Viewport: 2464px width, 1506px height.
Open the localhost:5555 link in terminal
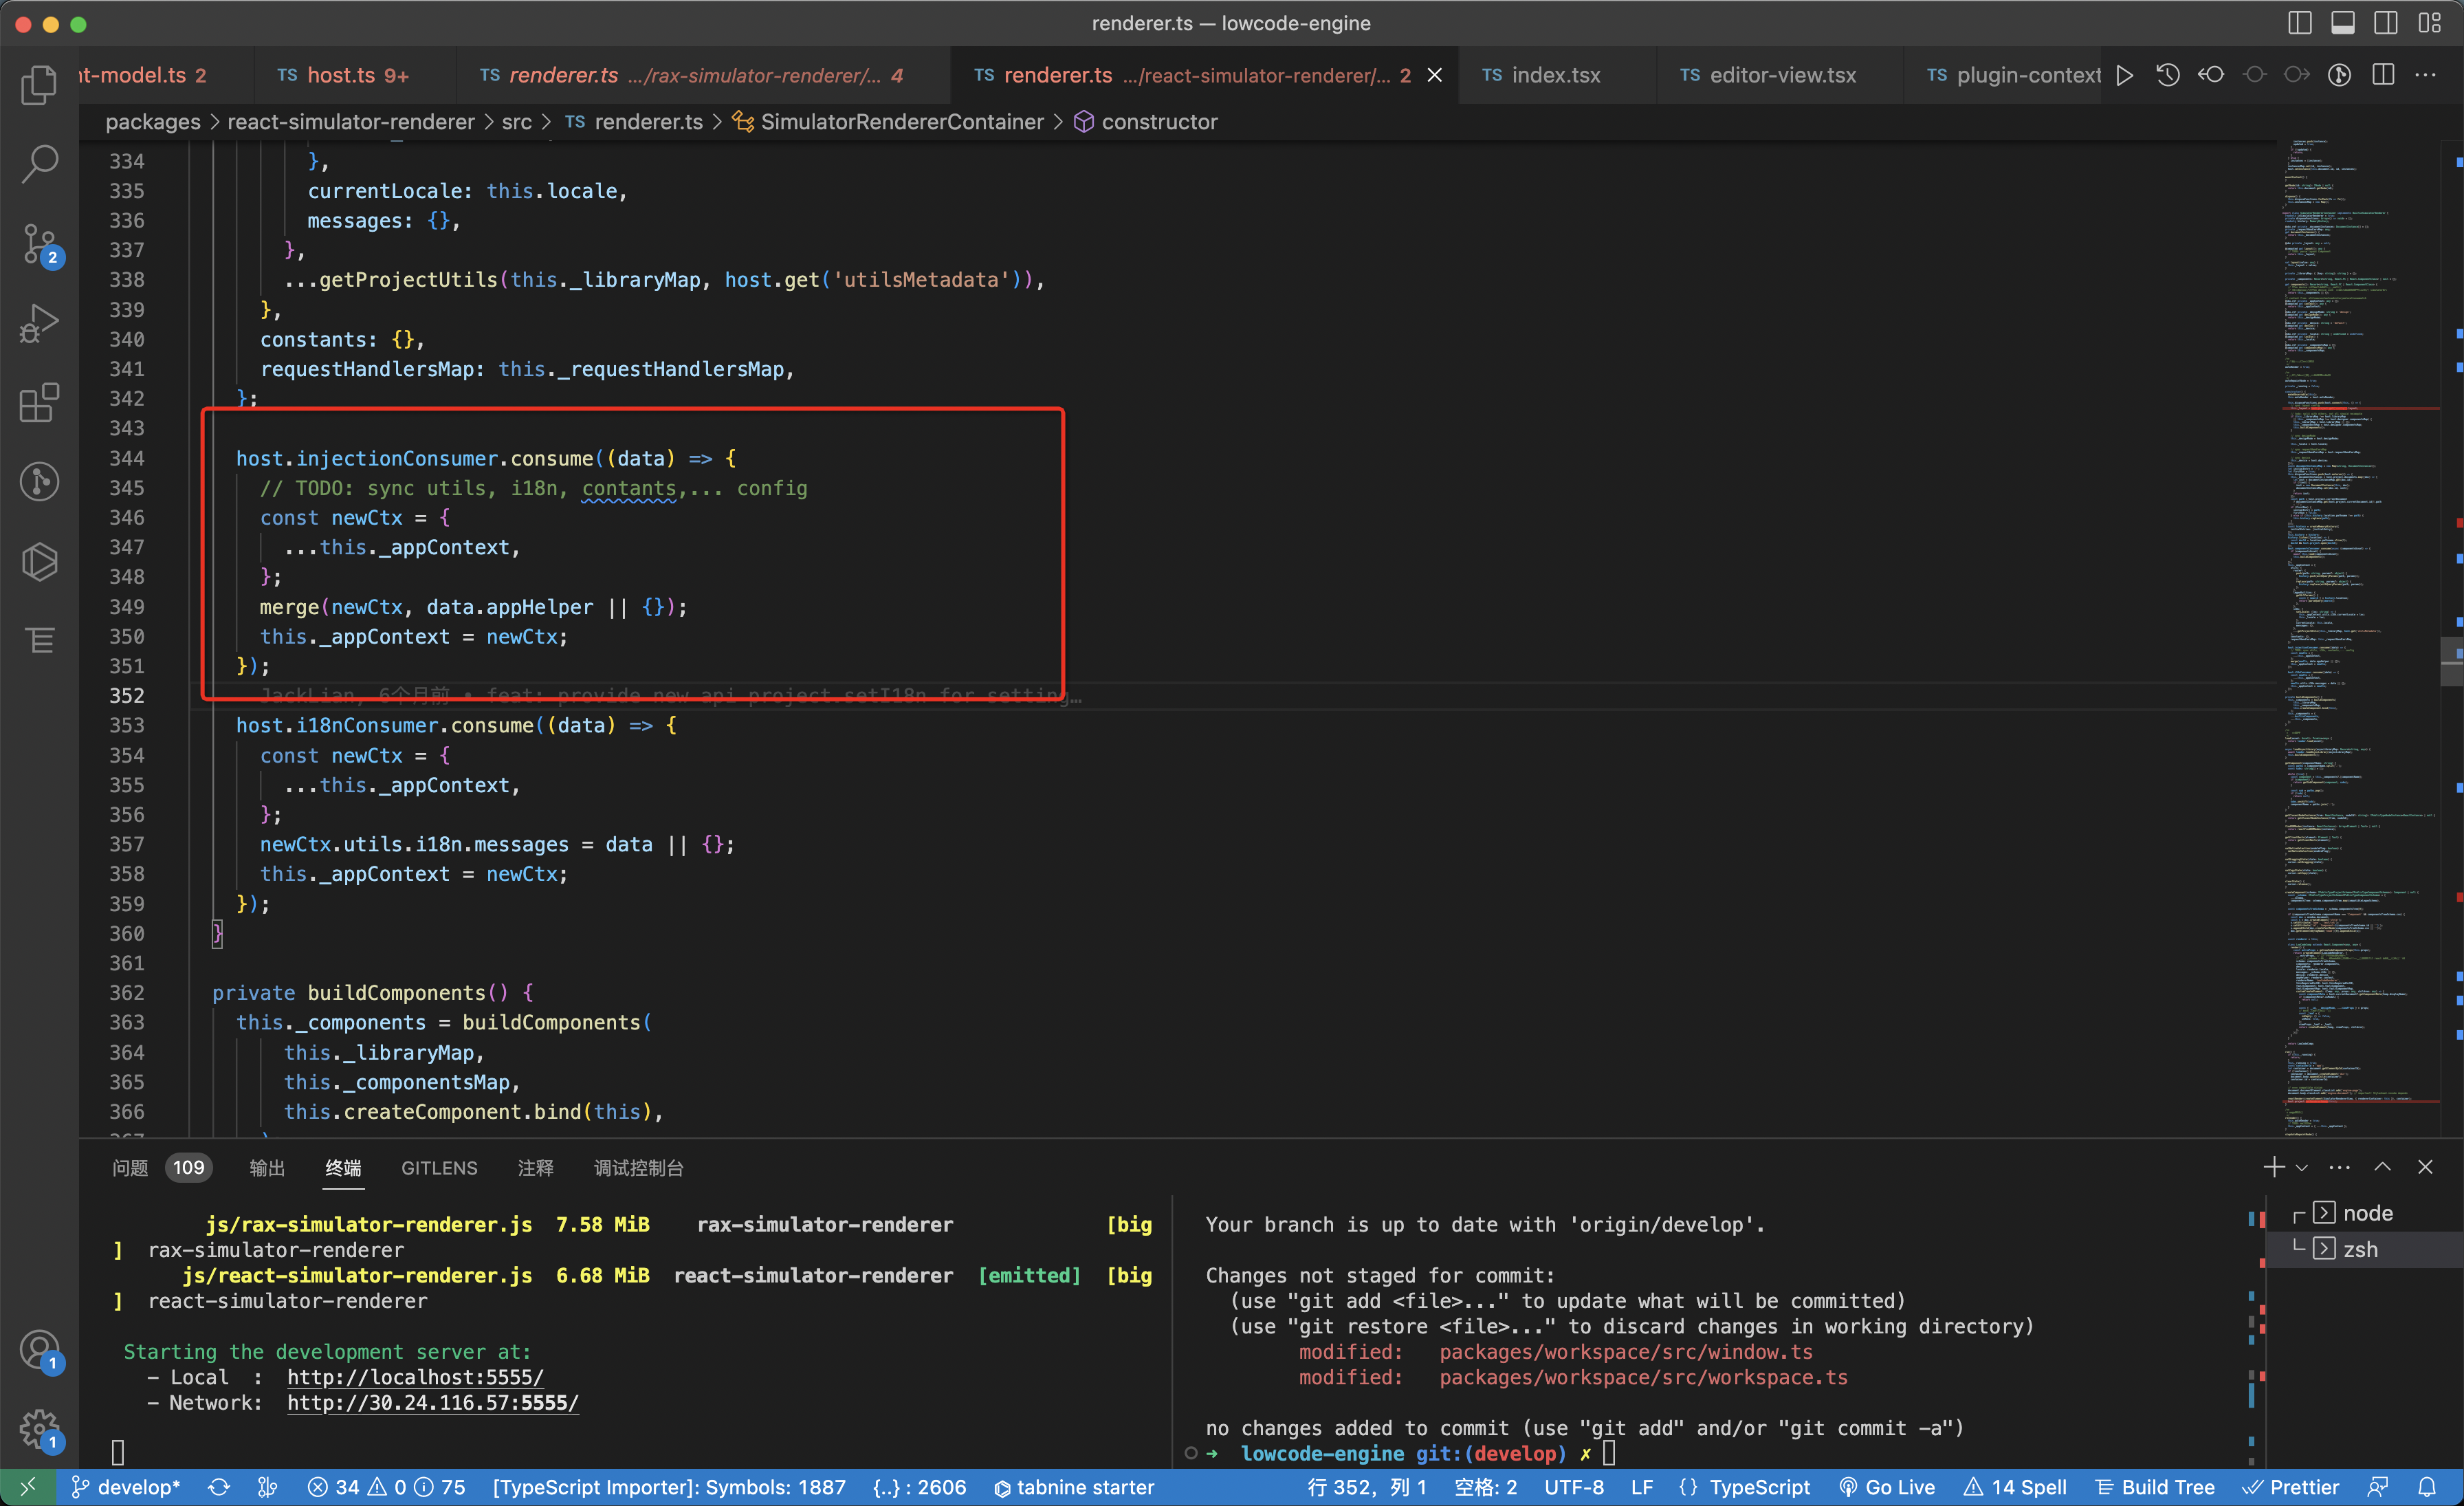point(414,1377)
